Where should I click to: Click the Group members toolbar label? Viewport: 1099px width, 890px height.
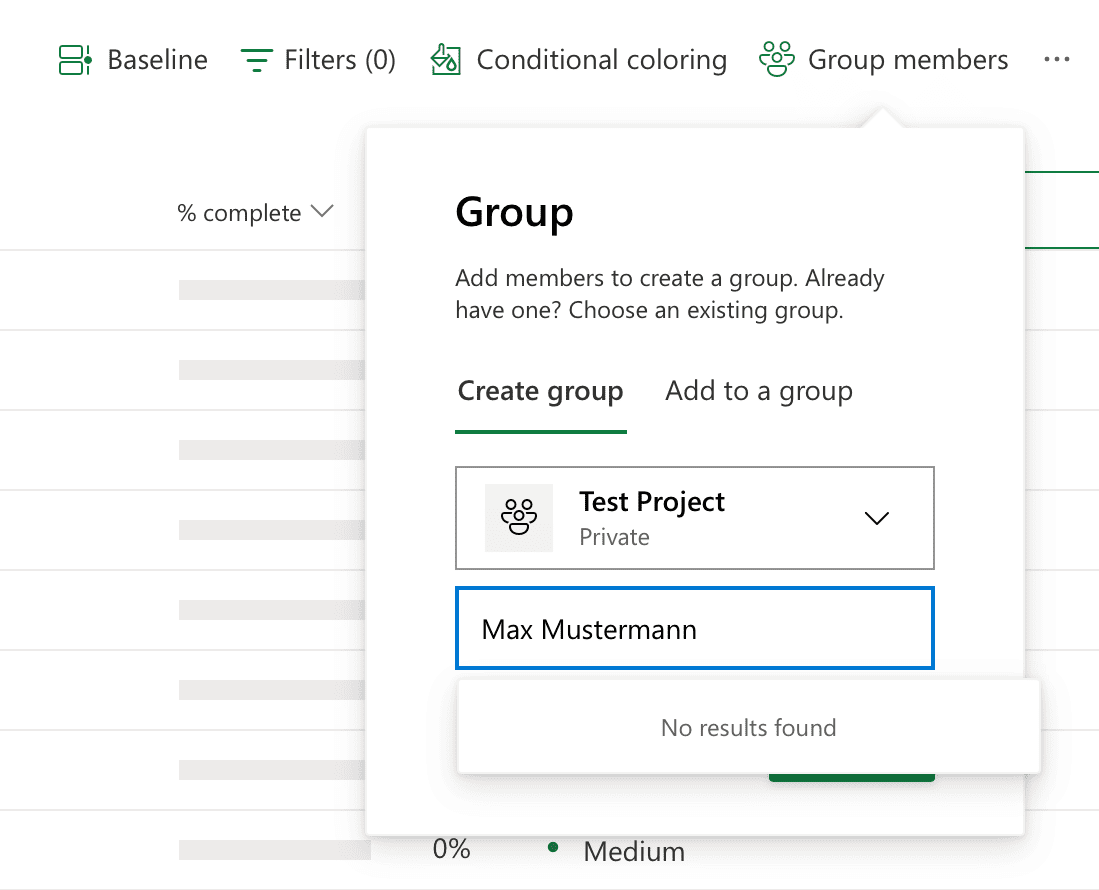coord(906,59)
